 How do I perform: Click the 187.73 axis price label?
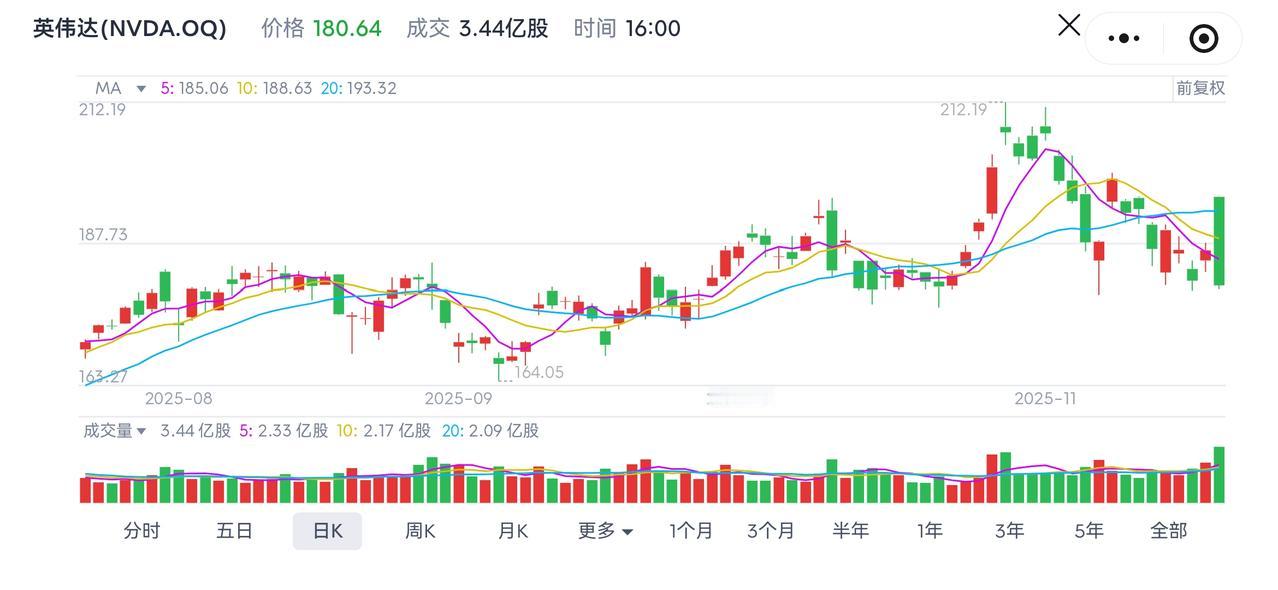pos(103,235)
